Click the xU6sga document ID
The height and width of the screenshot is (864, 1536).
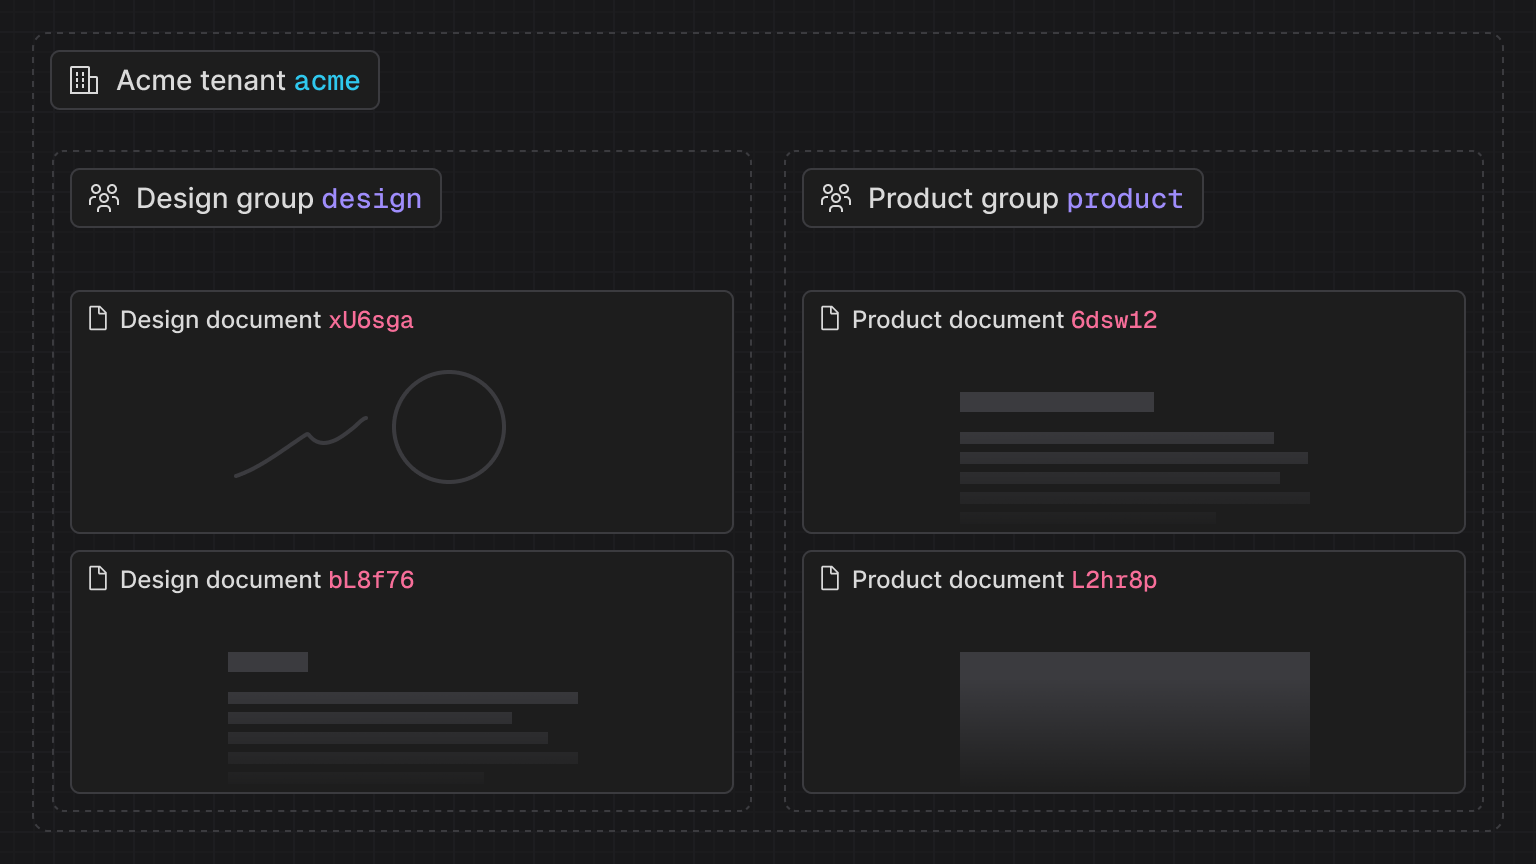pyautogui.click(x=371, y=321)
